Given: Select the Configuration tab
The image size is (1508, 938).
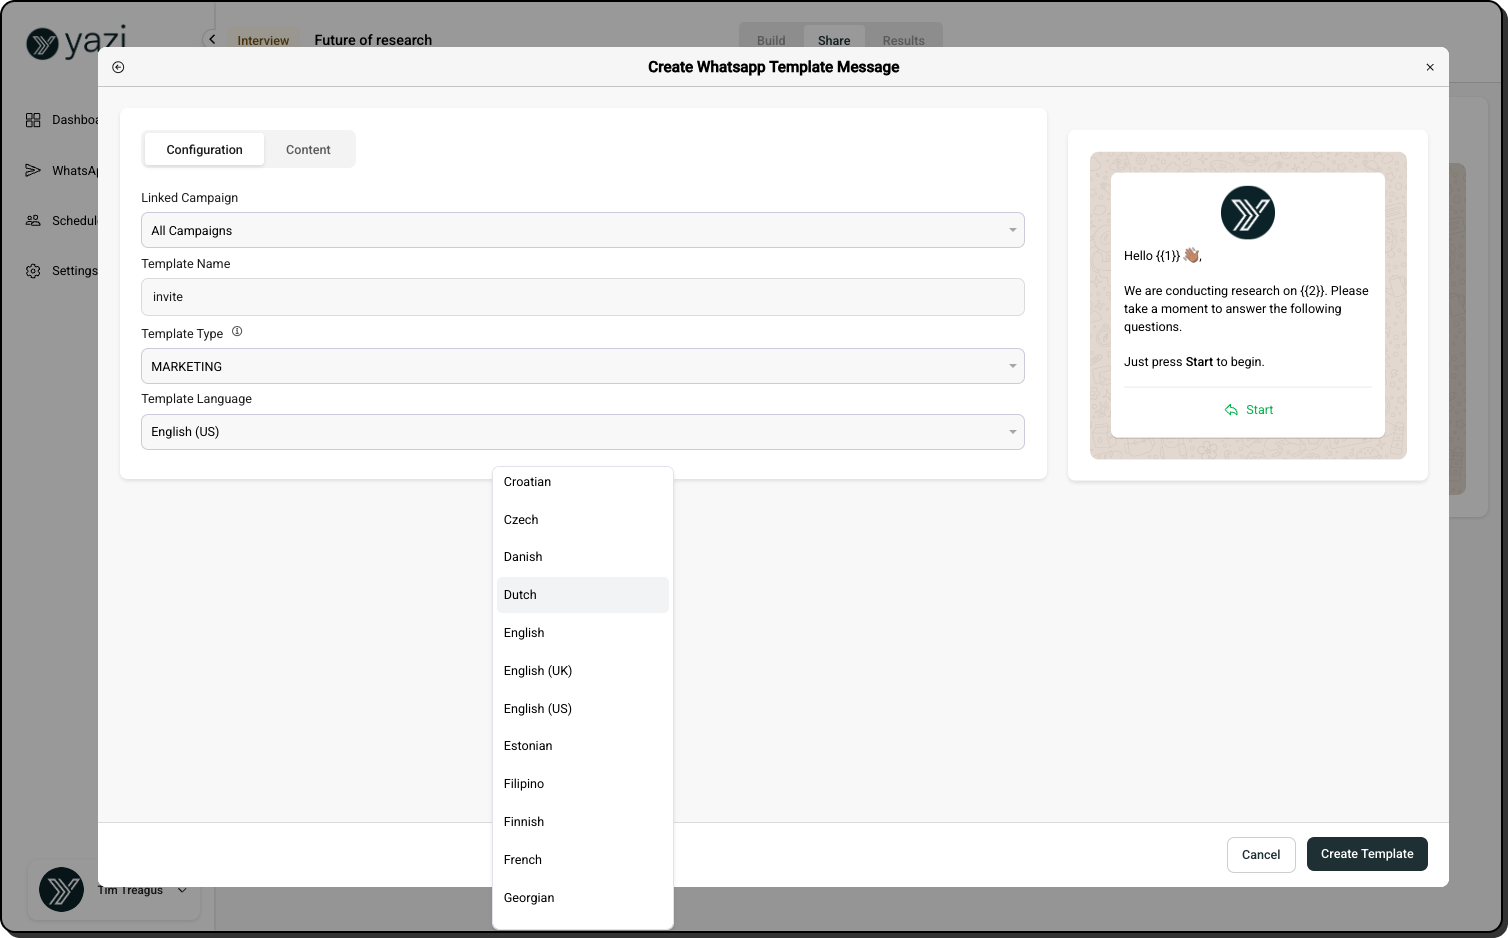Looking at the screenshot, I should (x=204, y=150).
